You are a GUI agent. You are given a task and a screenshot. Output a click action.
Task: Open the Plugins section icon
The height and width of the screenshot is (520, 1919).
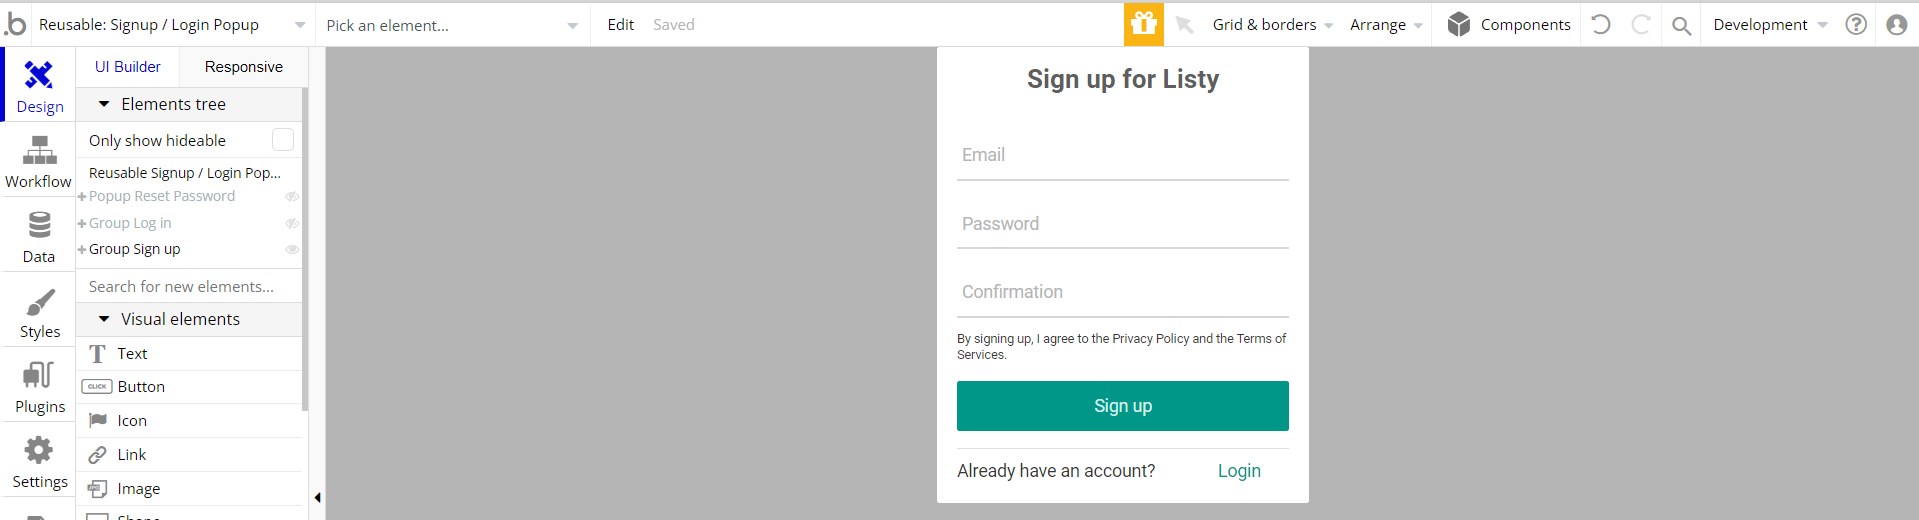[x=39, y=375]
